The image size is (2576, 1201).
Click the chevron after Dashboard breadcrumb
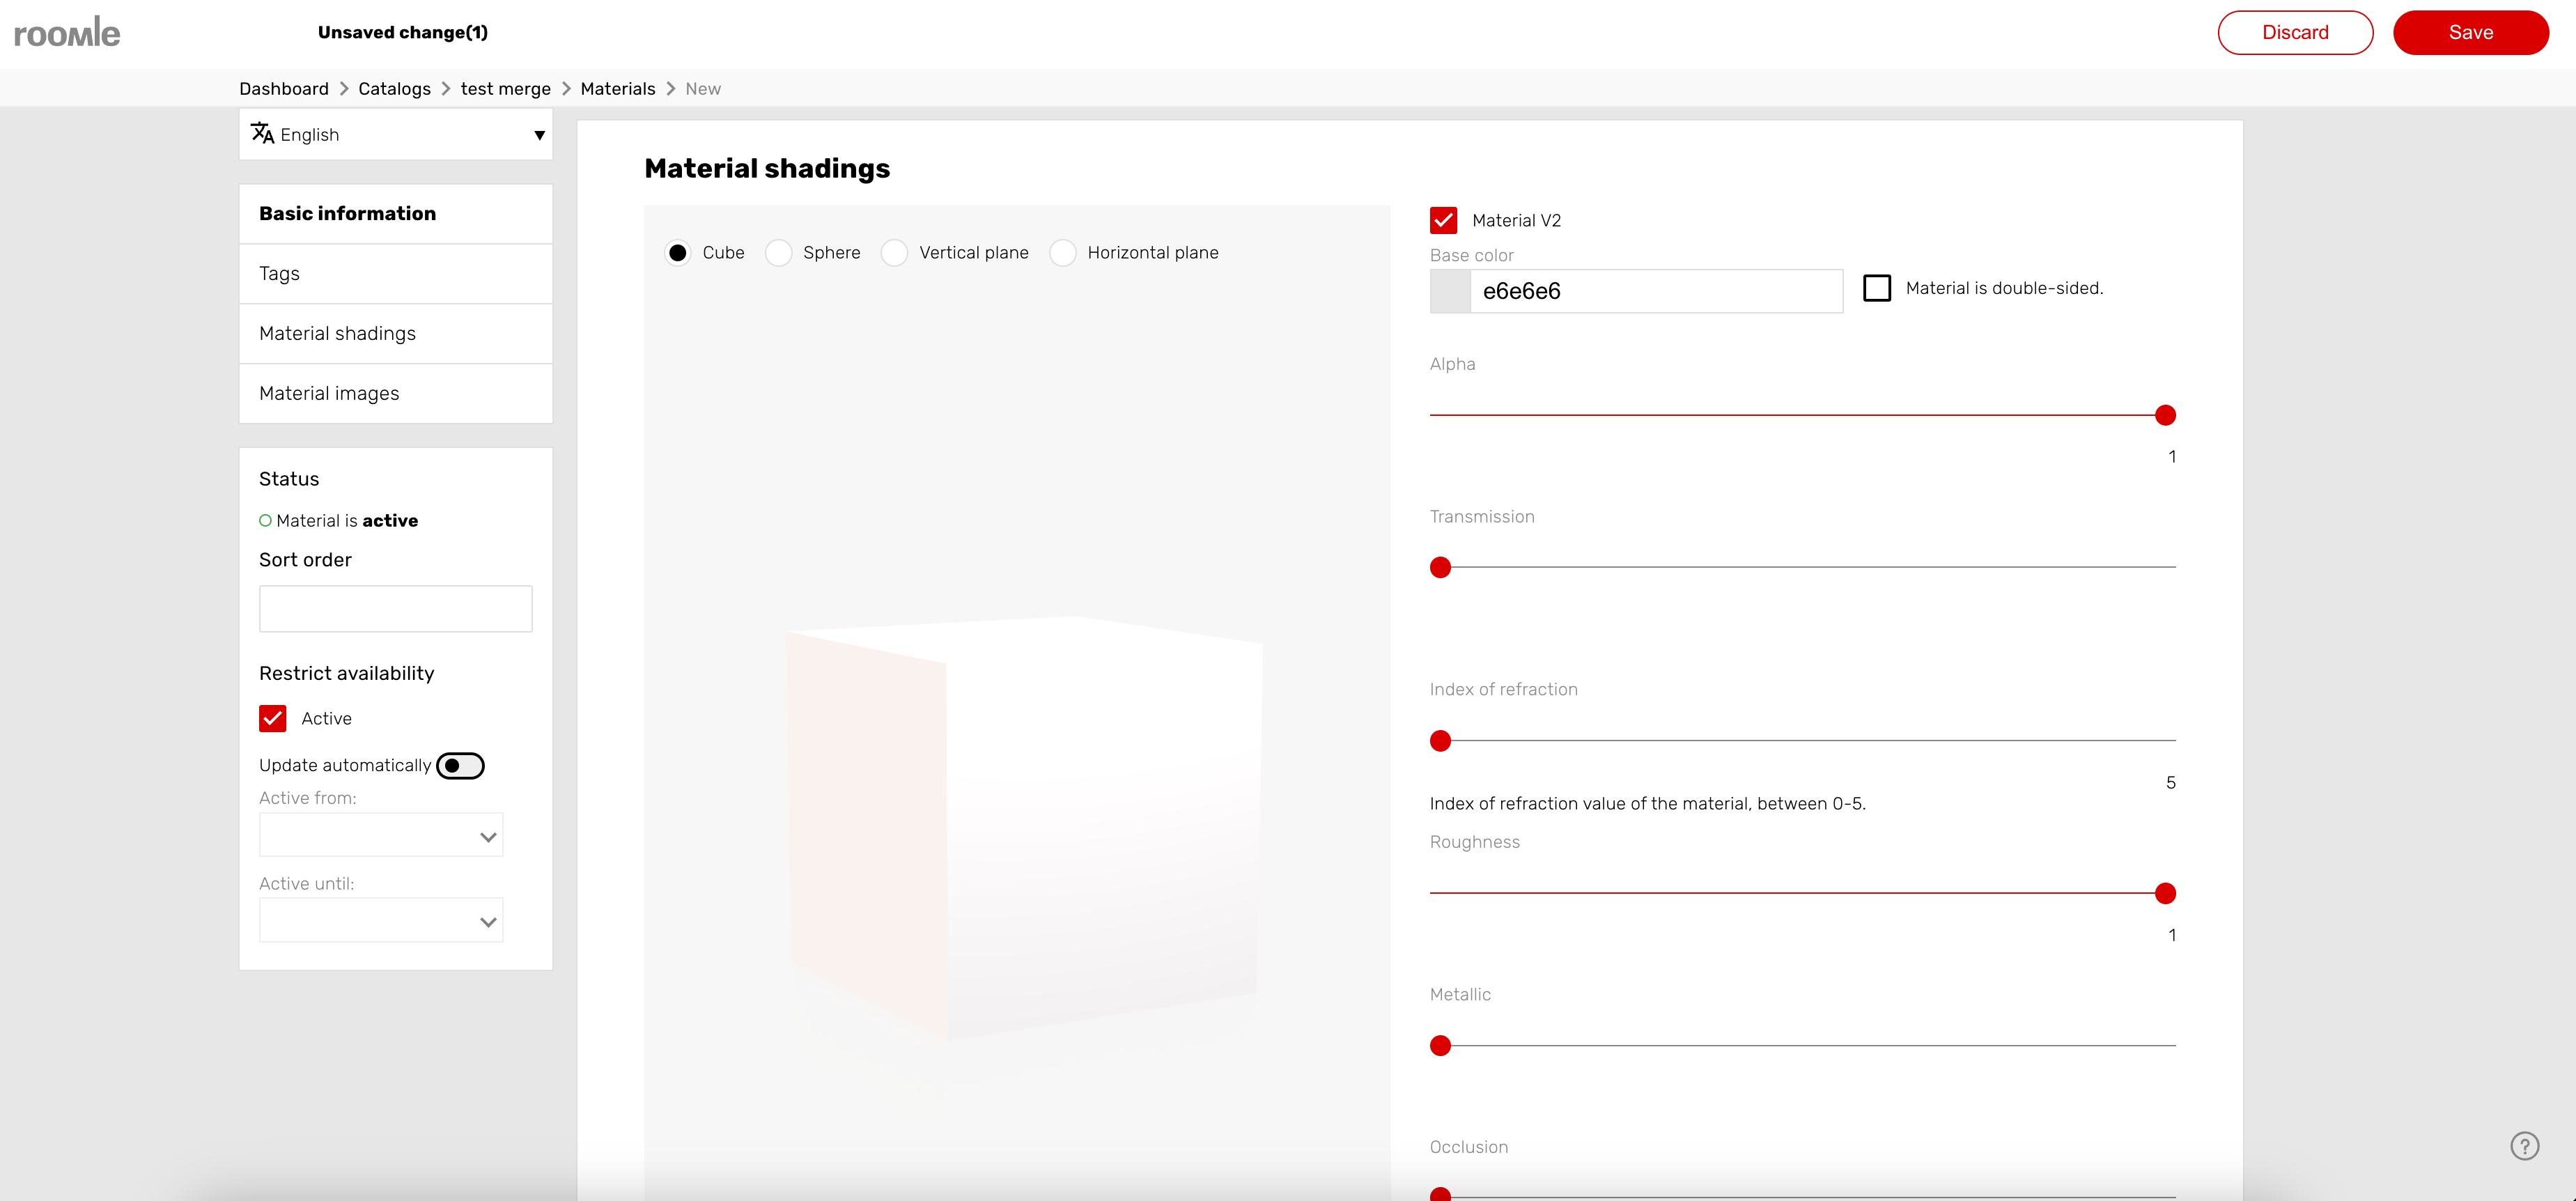tap(344, 89)
